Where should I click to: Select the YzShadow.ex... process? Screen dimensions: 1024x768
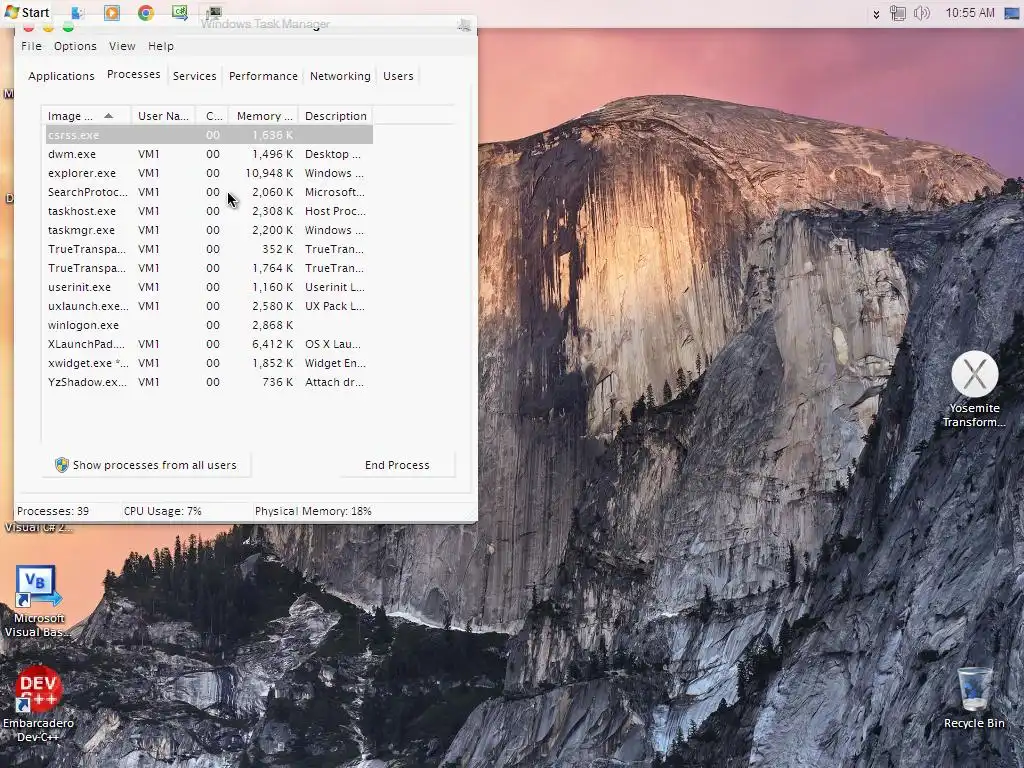tap(209, 381)
